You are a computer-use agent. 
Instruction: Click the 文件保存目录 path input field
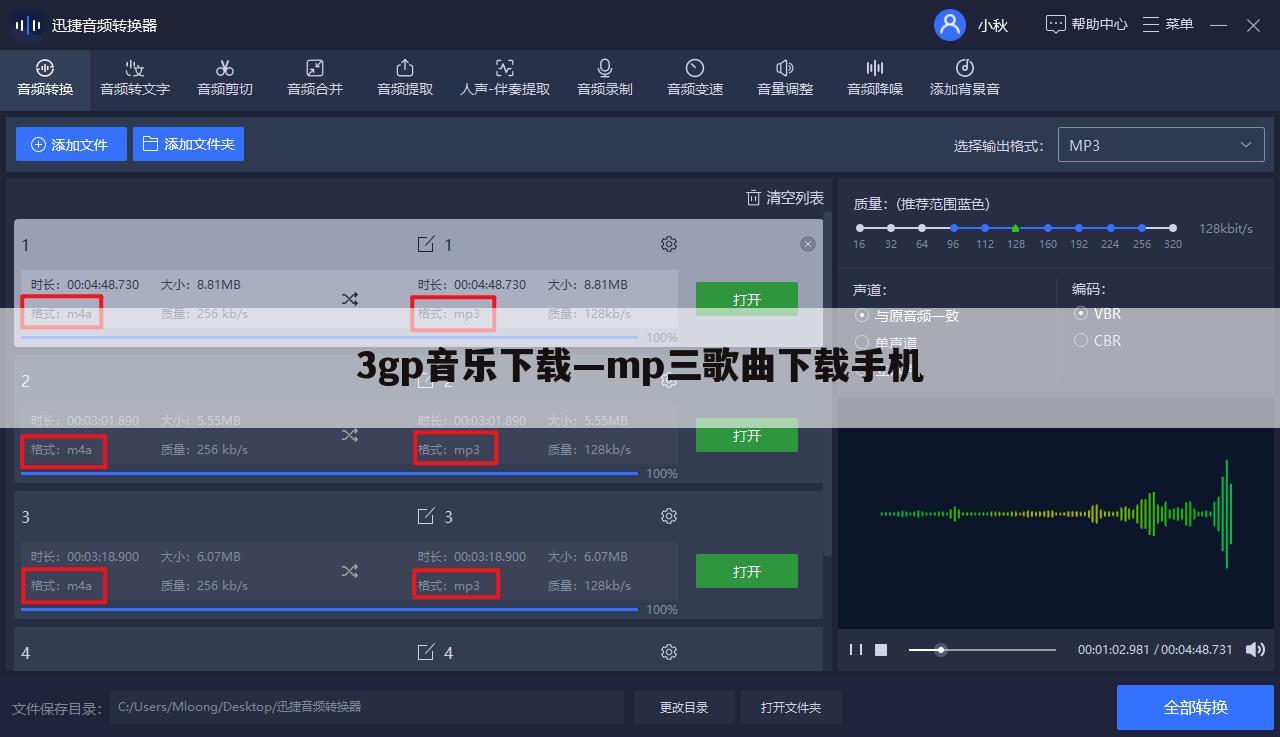367,707
